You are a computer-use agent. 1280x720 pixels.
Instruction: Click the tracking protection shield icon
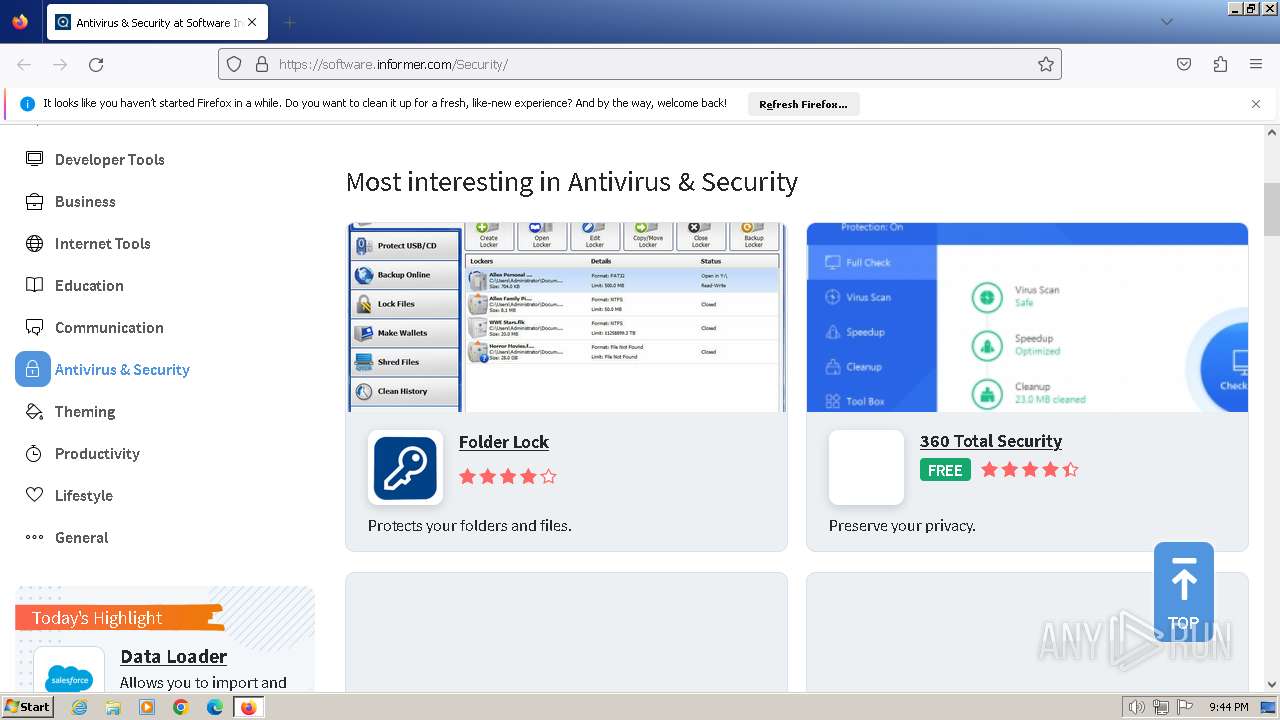pyautogui.click(x=234, y=64)
